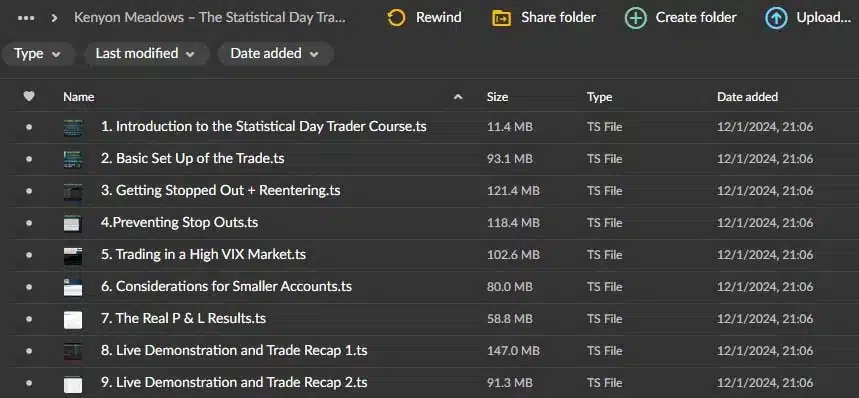
Task: Sort by the Size column header
Action: pyautogui.click(x=497, y=97)
